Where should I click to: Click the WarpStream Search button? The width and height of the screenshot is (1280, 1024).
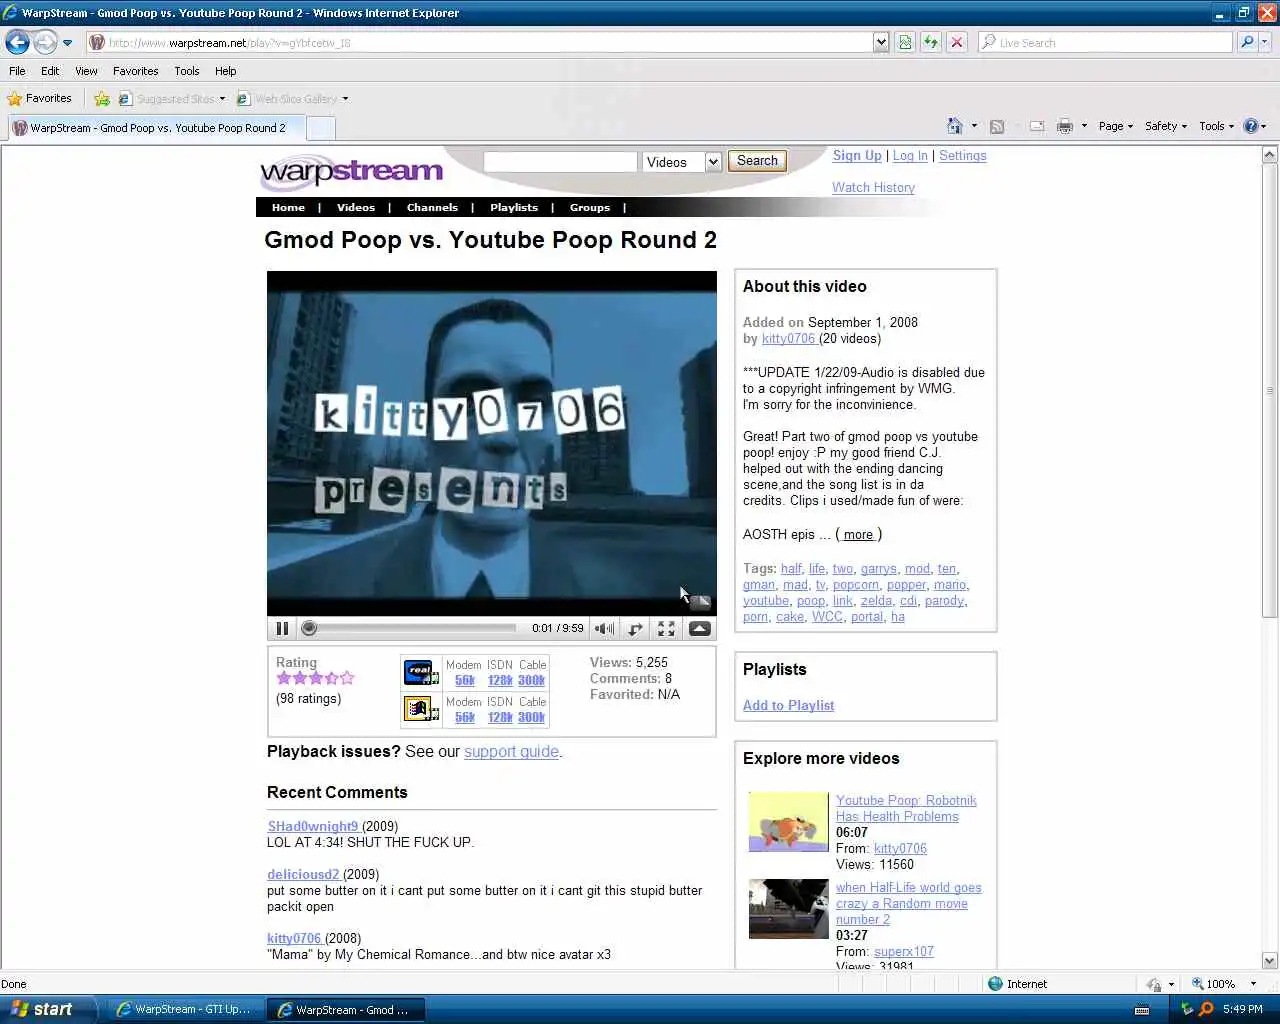757,161
